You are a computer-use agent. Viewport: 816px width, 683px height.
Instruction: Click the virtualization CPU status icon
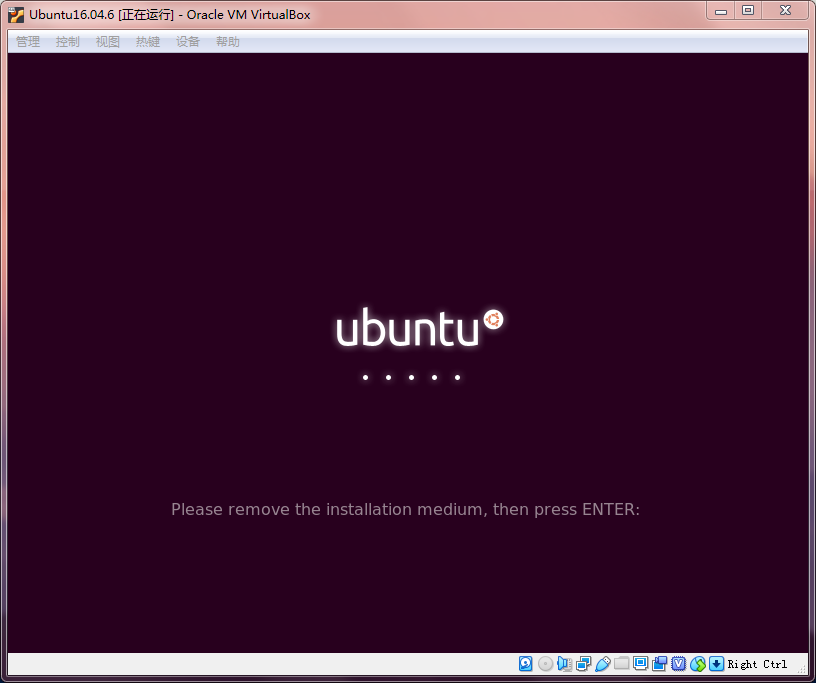coord(679,664)
